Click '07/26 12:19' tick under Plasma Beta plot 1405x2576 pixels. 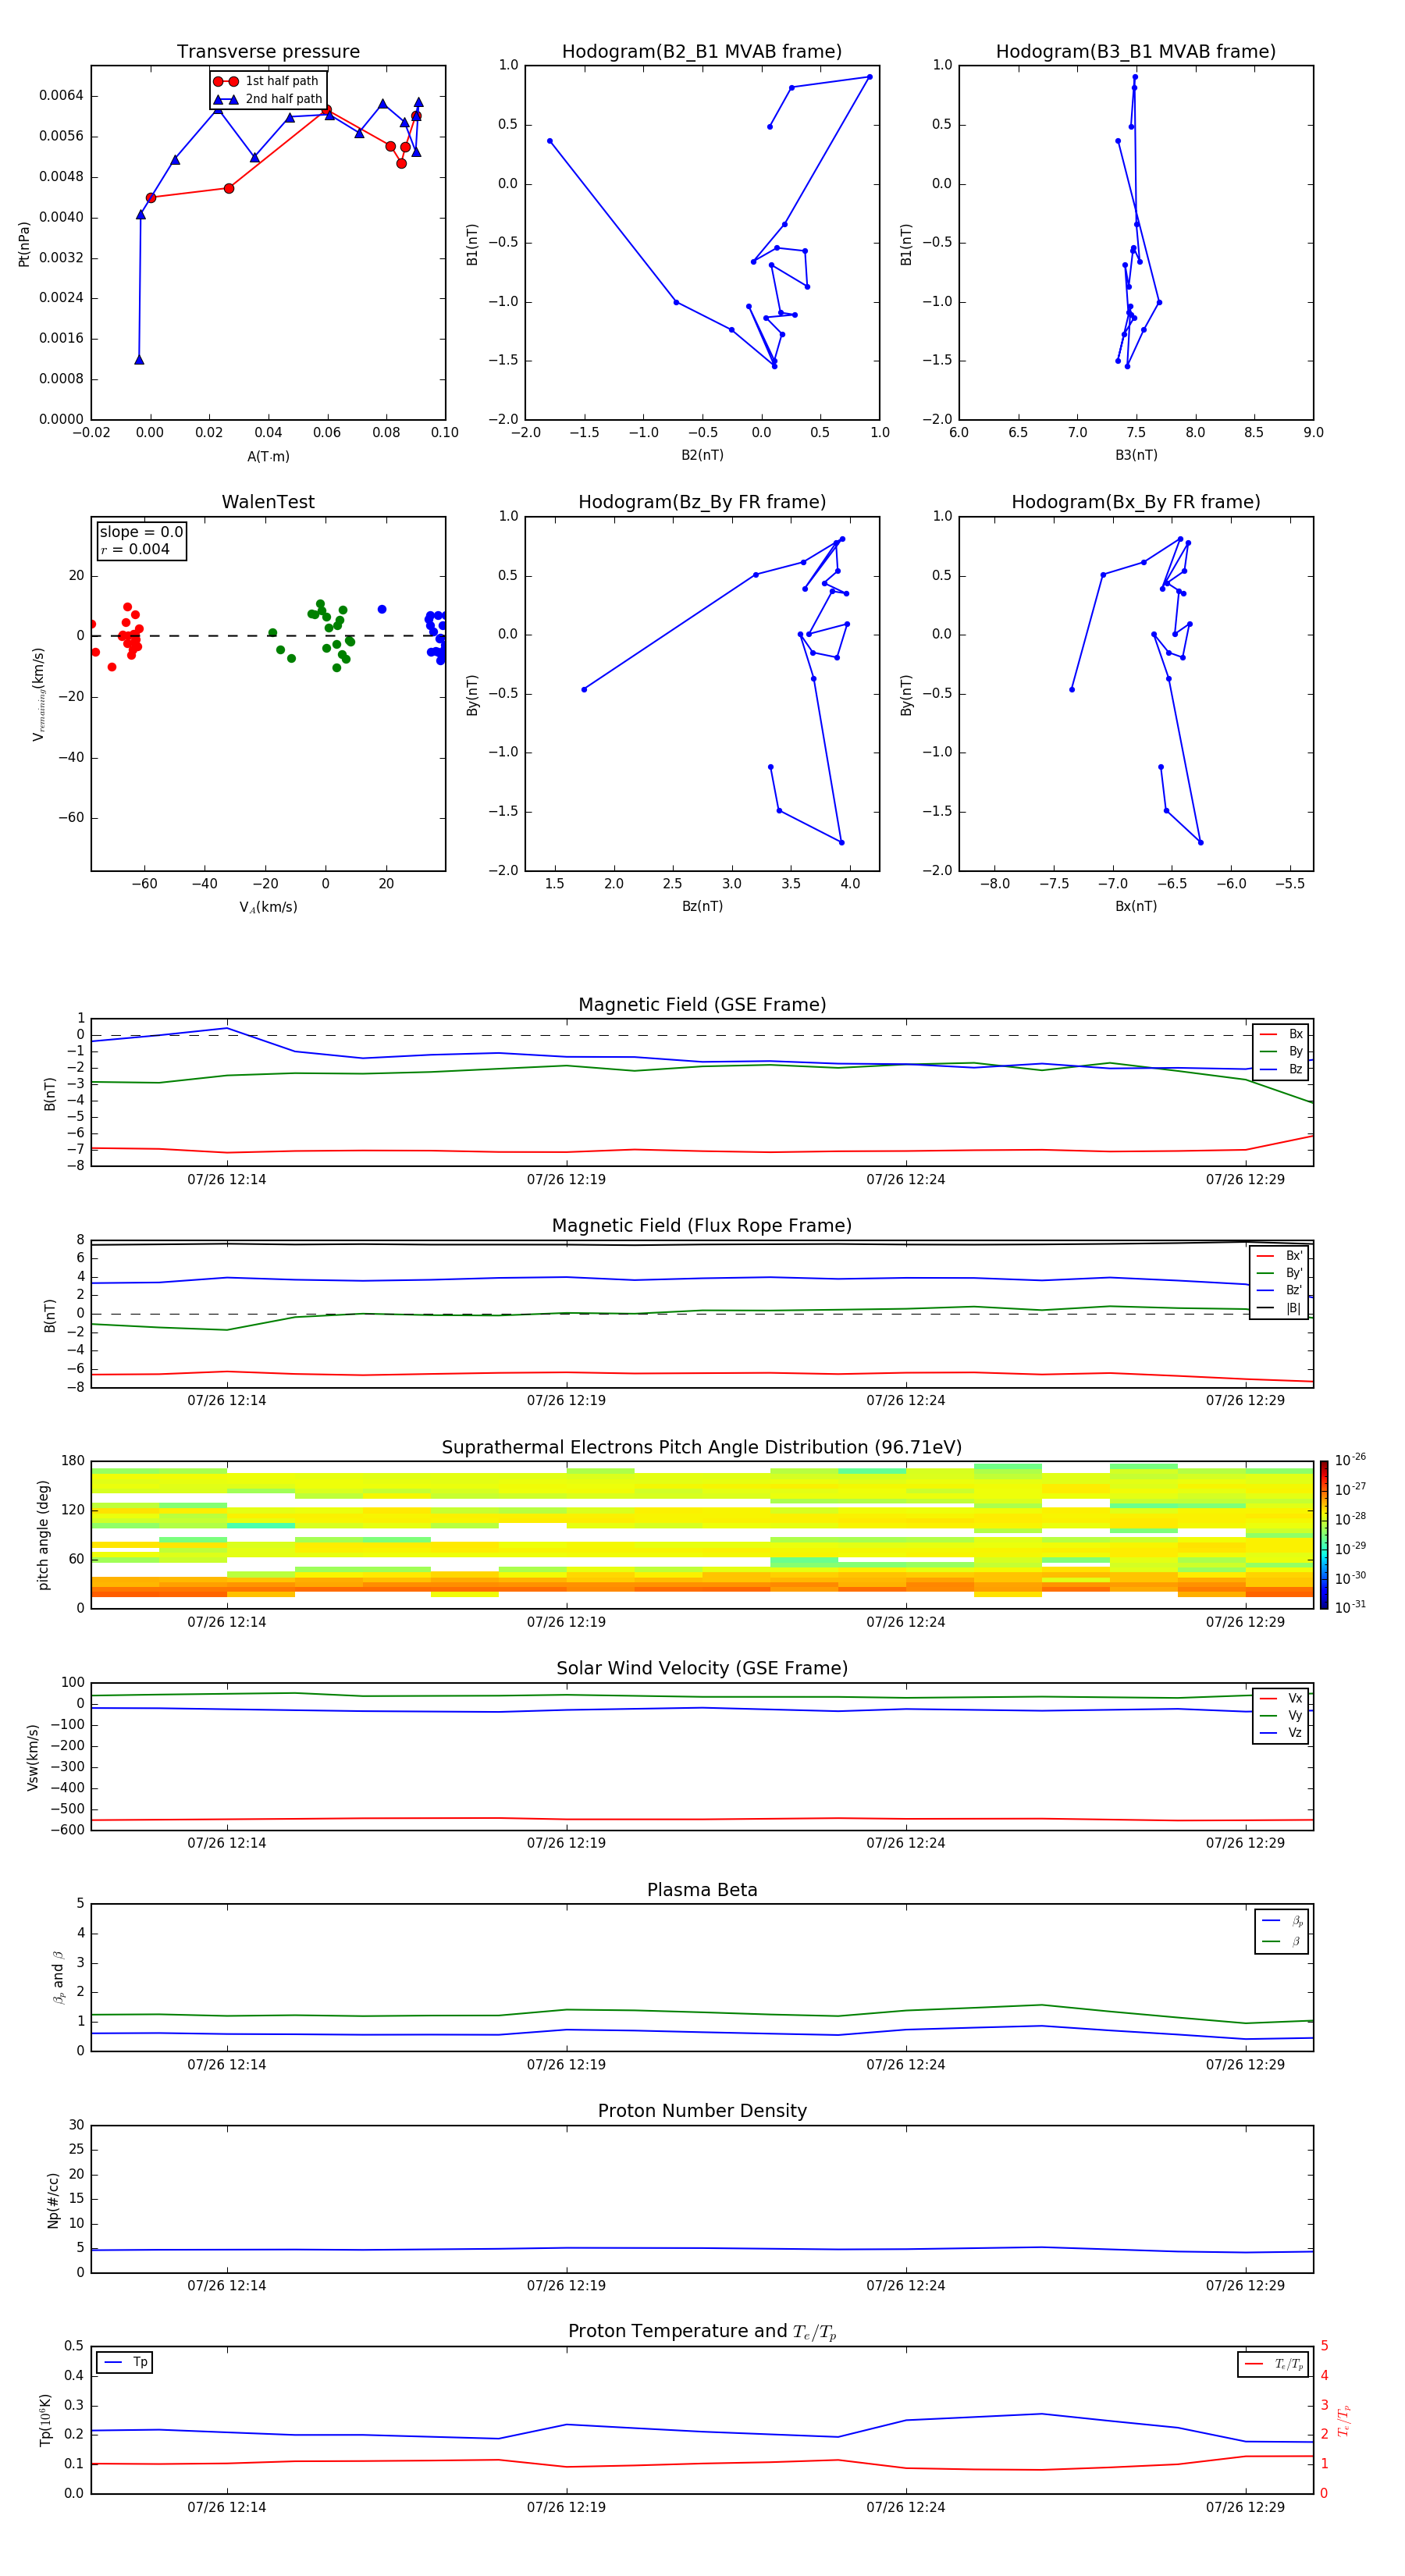pos(566,2064)
